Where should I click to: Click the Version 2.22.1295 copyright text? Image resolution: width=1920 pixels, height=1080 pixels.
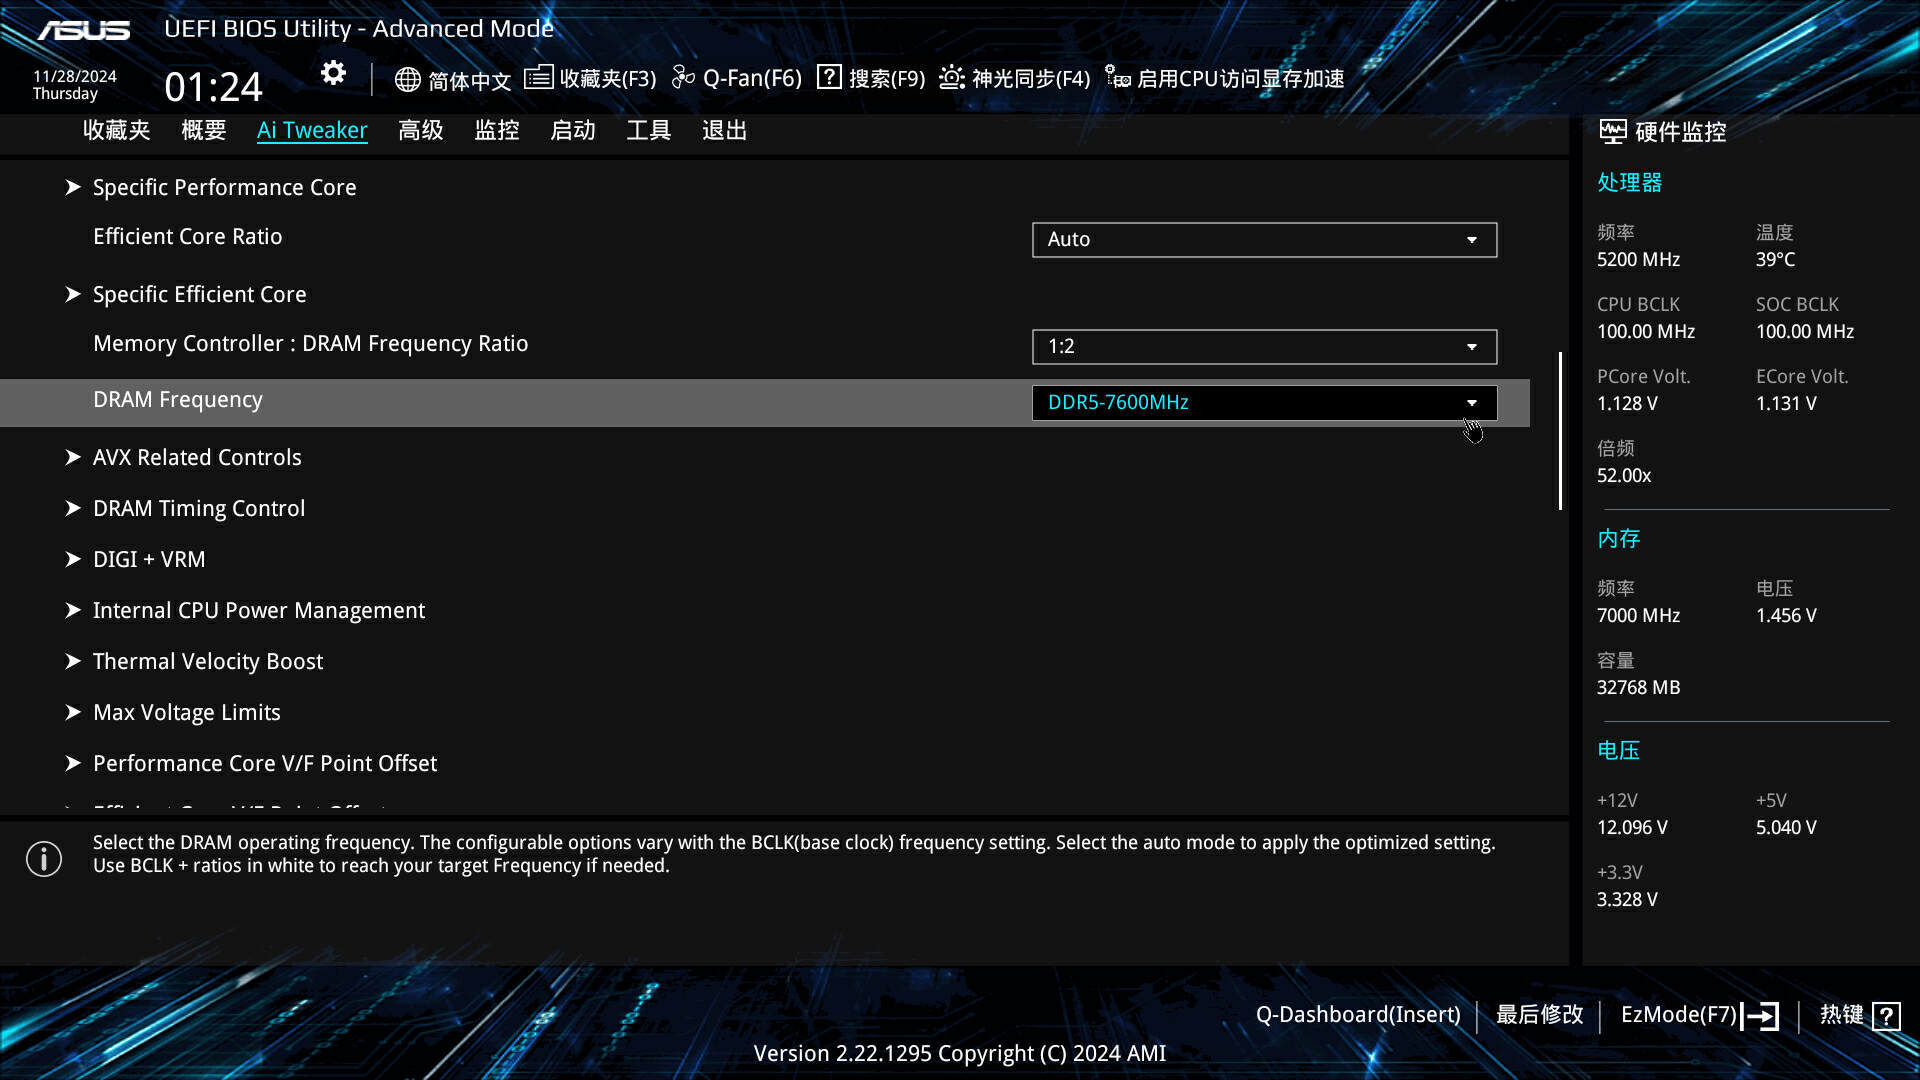click(960, 1054)
